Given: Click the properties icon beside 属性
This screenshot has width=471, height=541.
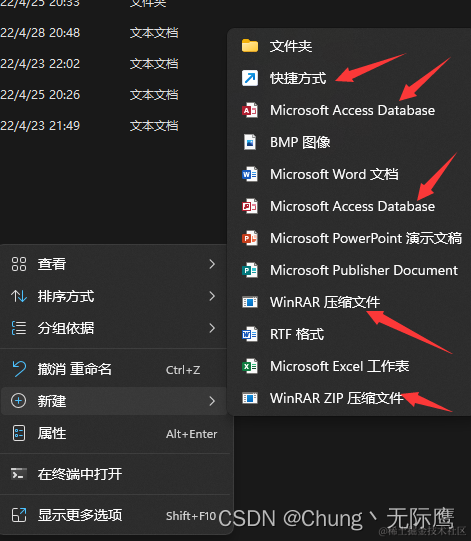Looking at the screenshot, I should point(19,433).
